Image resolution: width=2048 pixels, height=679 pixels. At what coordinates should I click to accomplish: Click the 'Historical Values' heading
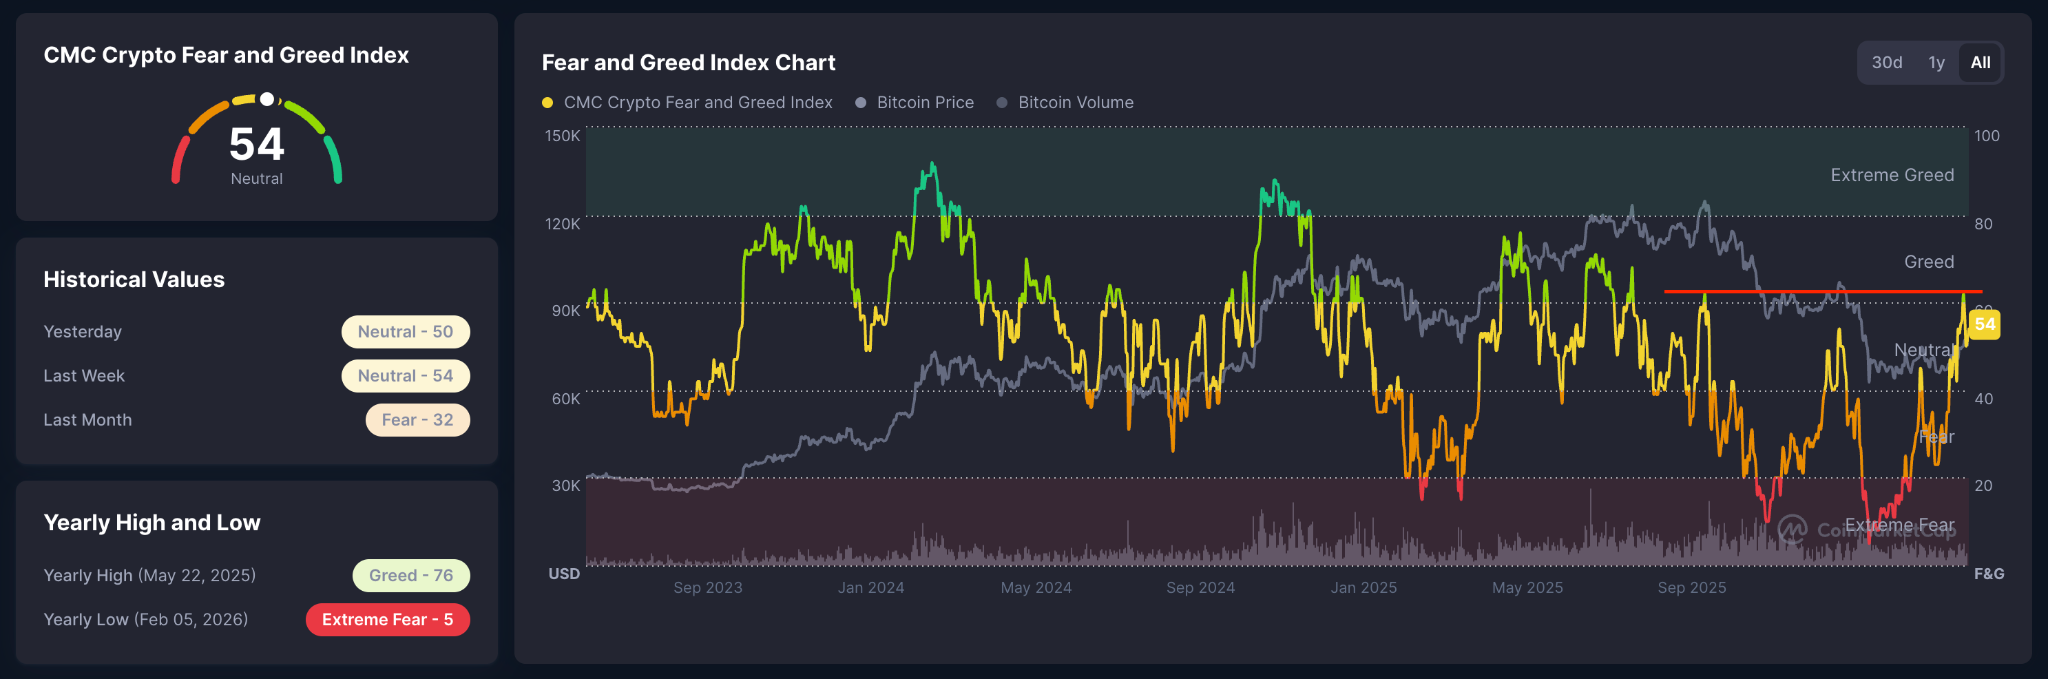click(134, 280)
